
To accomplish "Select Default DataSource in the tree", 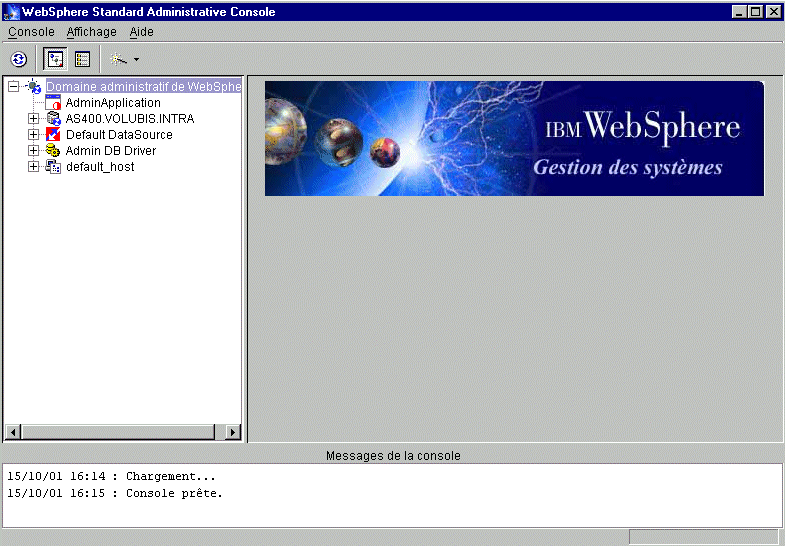I will coord(119,135).
